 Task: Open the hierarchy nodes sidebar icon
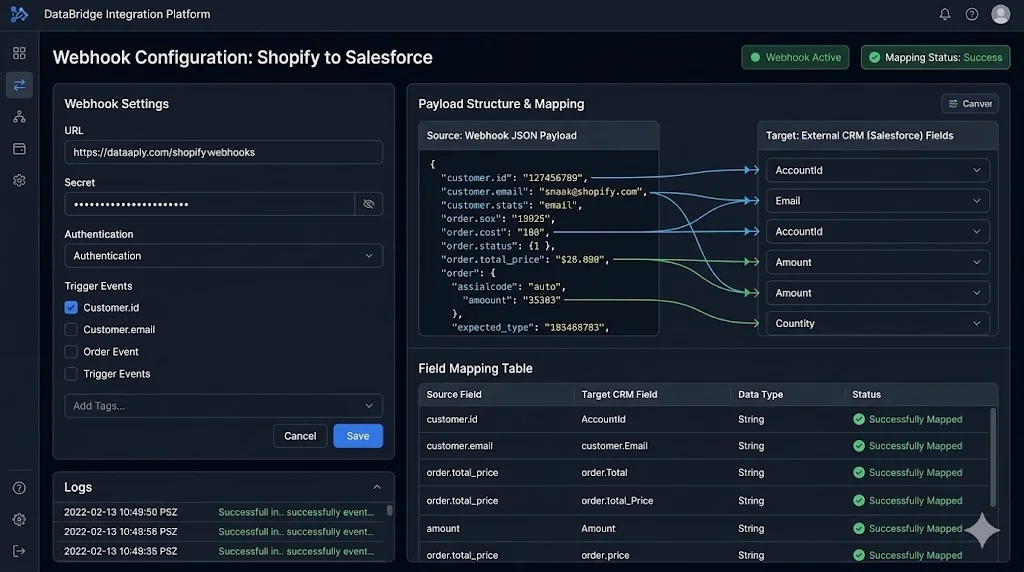pos(20,117)
